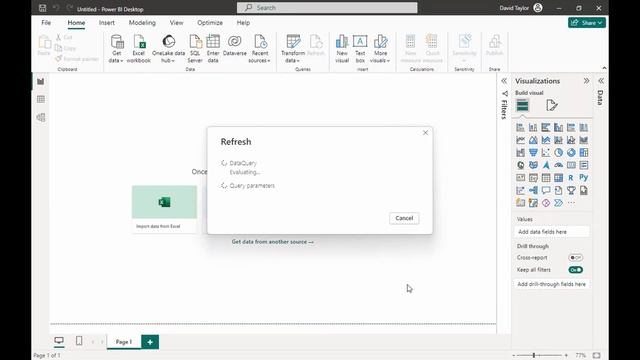Image resolution: width=640 pixels, height=360 pixels.
Task: Collapse the Visualizations pane
Action: [x=587, y=81]
